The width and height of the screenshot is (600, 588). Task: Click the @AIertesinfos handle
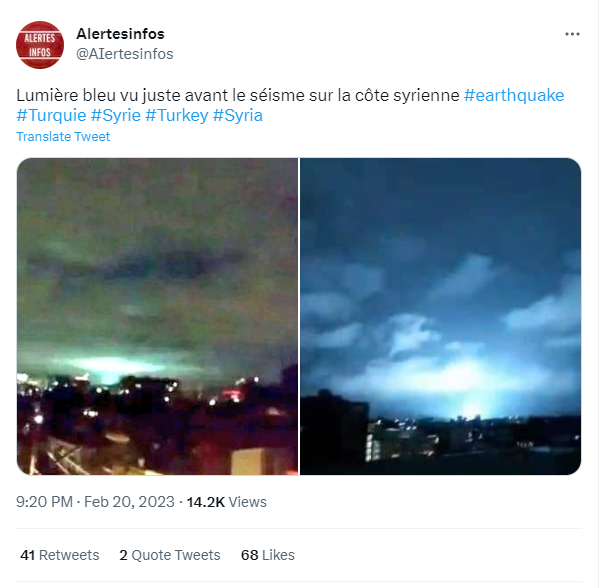[x=124, y=54]
